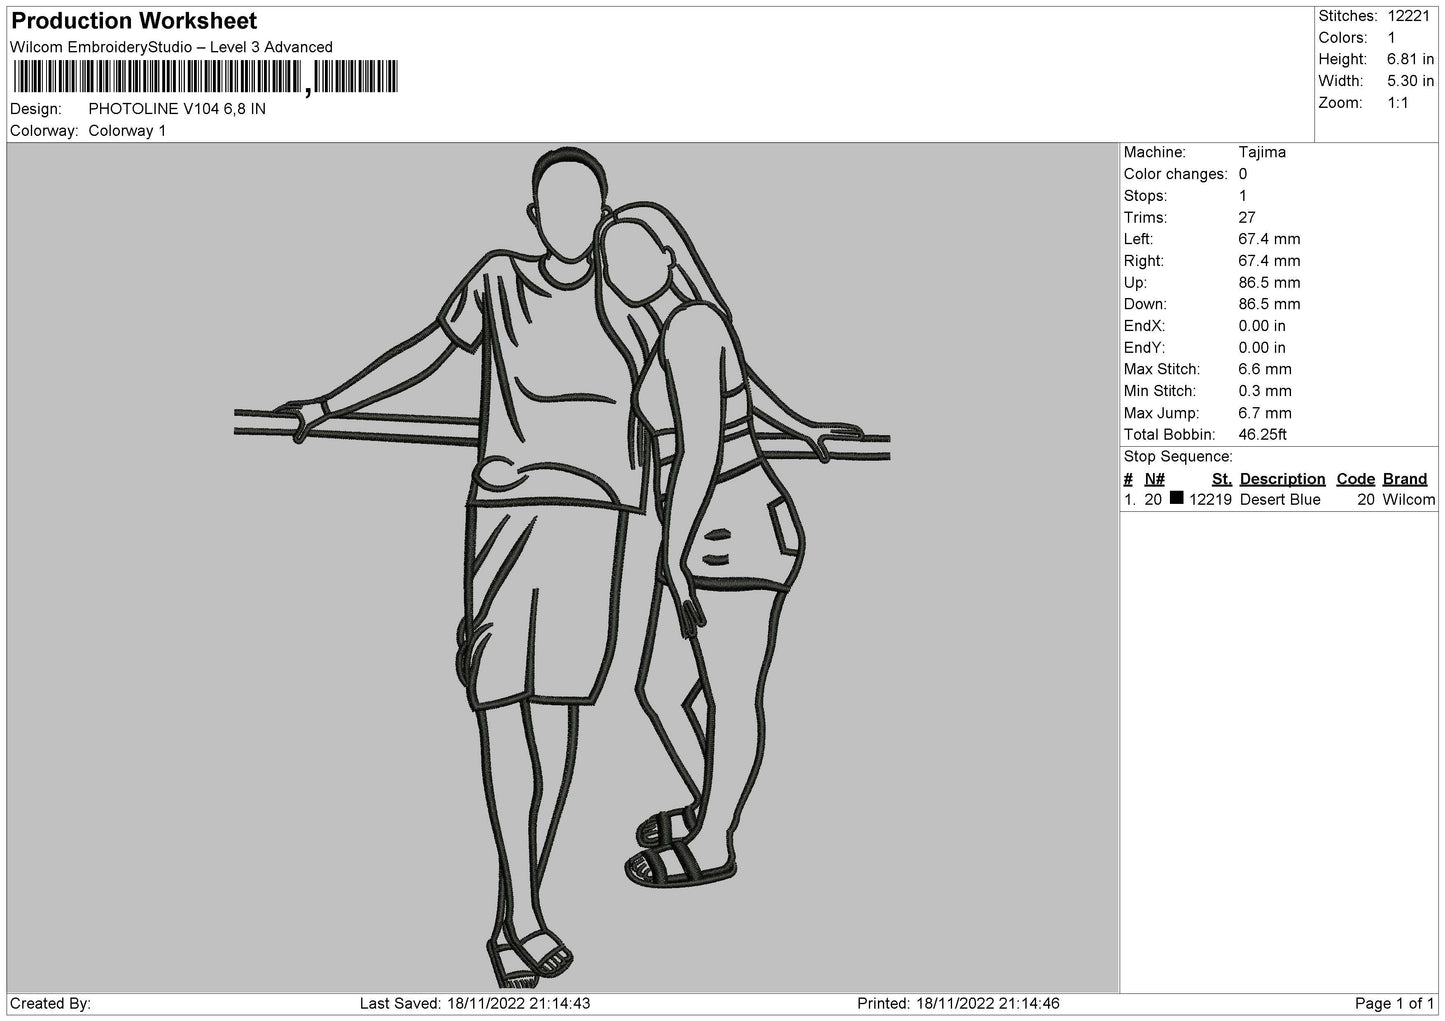Viewport: 1445px width, 1021px height.
Task: Click the embroidery design preview of the couple
Action: pos(562,567)
